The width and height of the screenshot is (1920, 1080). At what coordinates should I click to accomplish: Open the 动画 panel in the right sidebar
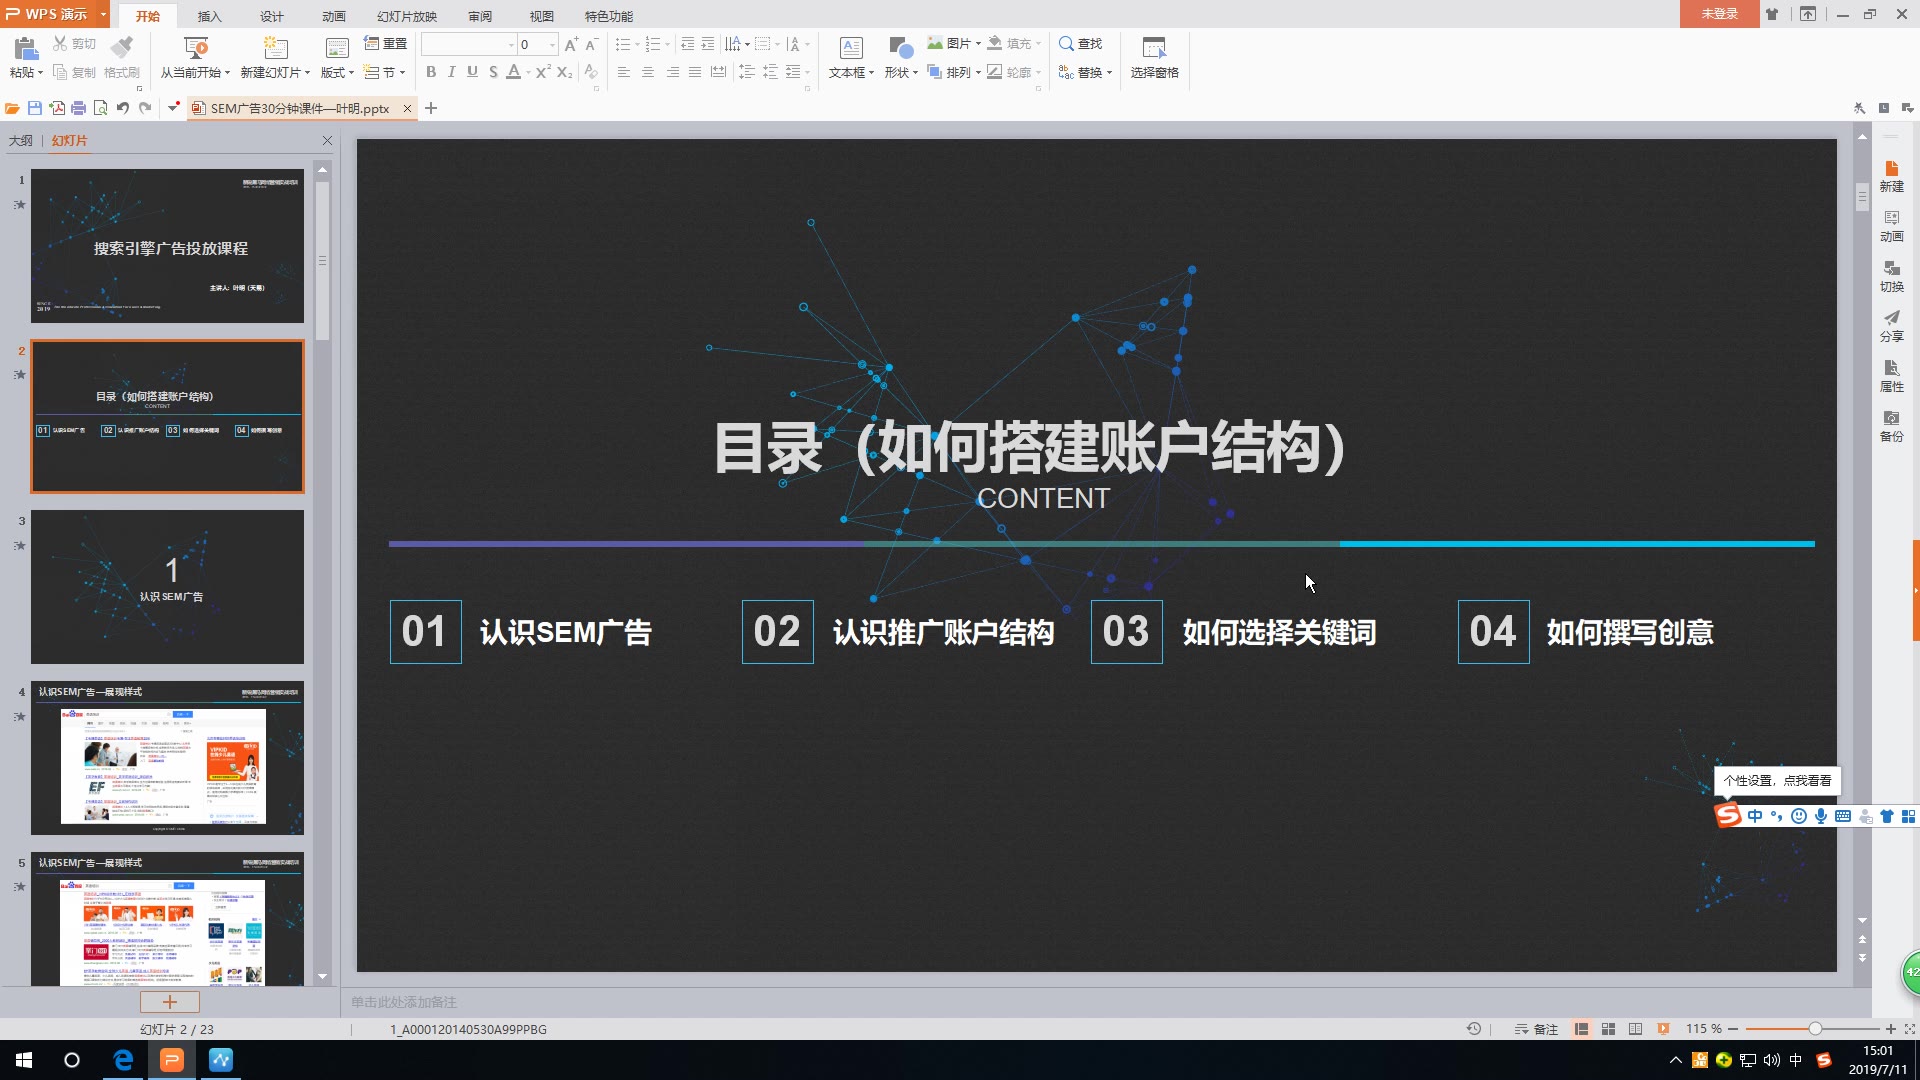[x=1891, y=227]
